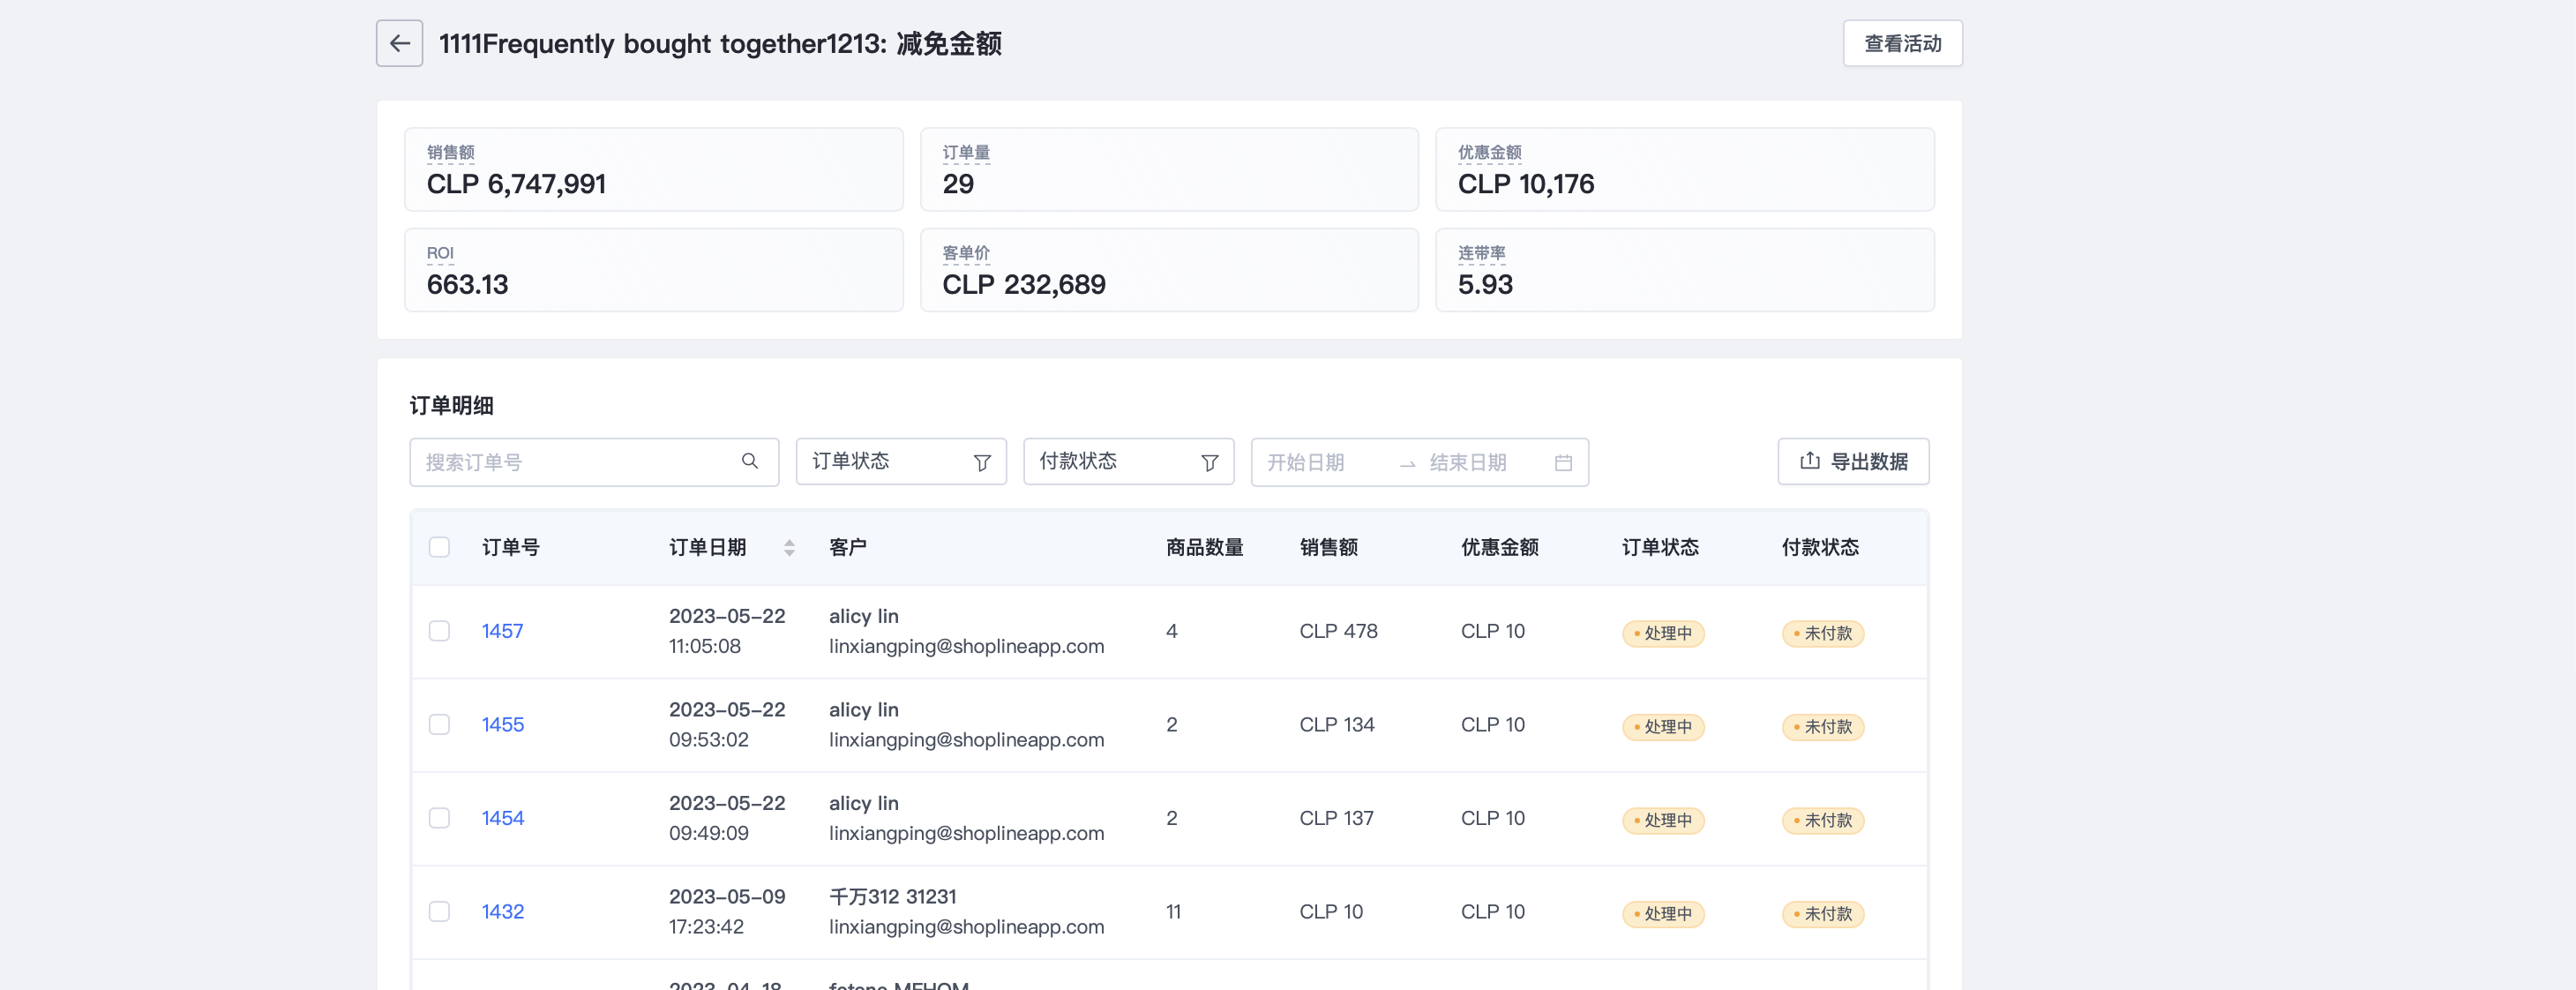The image size is (2576, 990).
Task: Sort by order date column arrows
Action: pyautogui.click(x=789, y=547)
